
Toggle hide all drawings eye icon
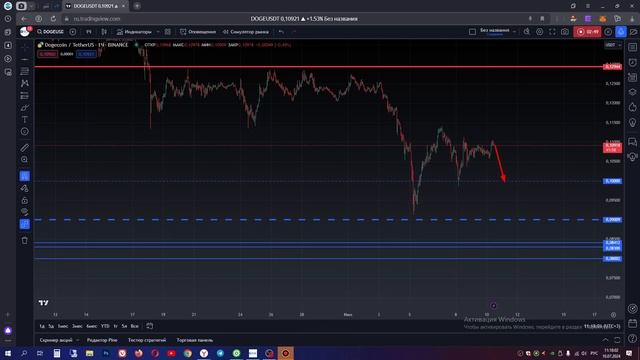(x=24, y=212)
